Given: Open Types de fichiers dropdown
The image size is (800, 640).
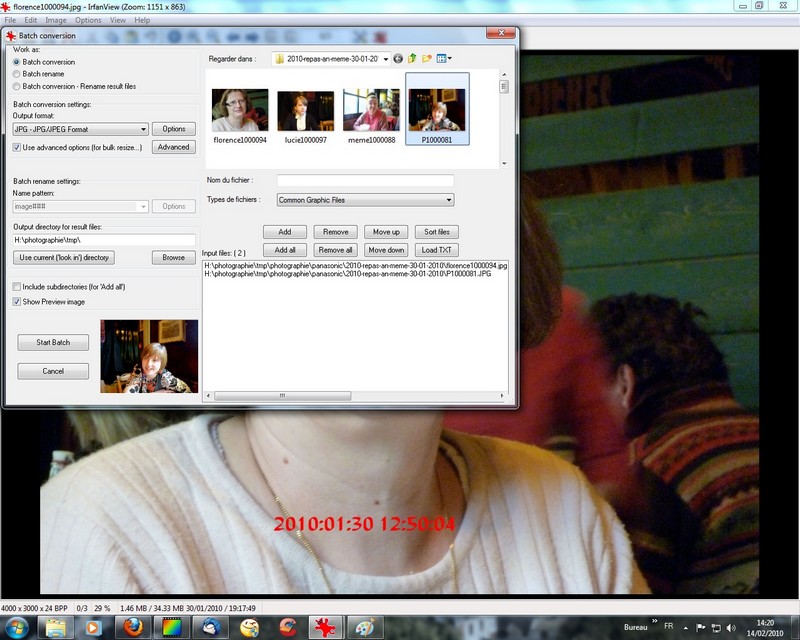Looking at the screenshot, I should pos(365,200).
